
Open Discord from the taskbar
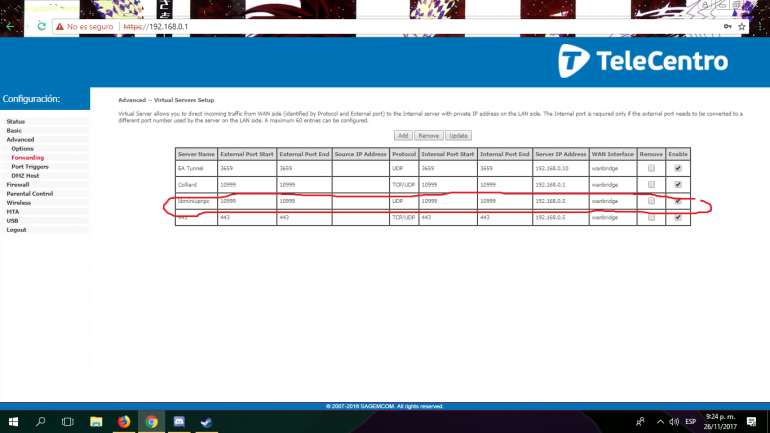179,422
